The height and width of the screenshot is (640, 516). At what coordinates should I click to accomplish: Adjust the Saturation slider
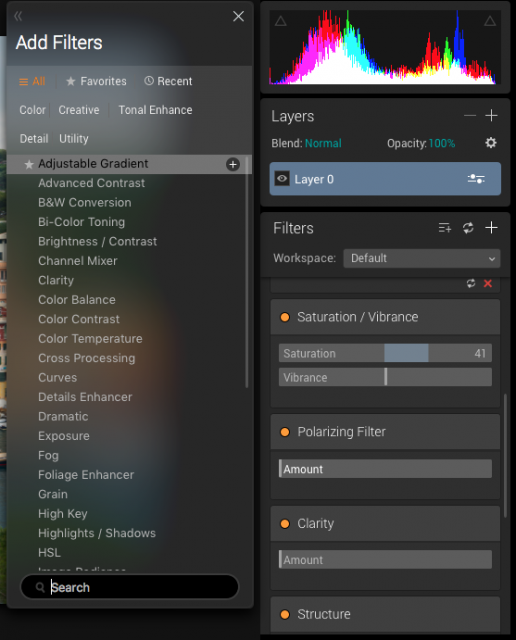(x=385, y=353)
